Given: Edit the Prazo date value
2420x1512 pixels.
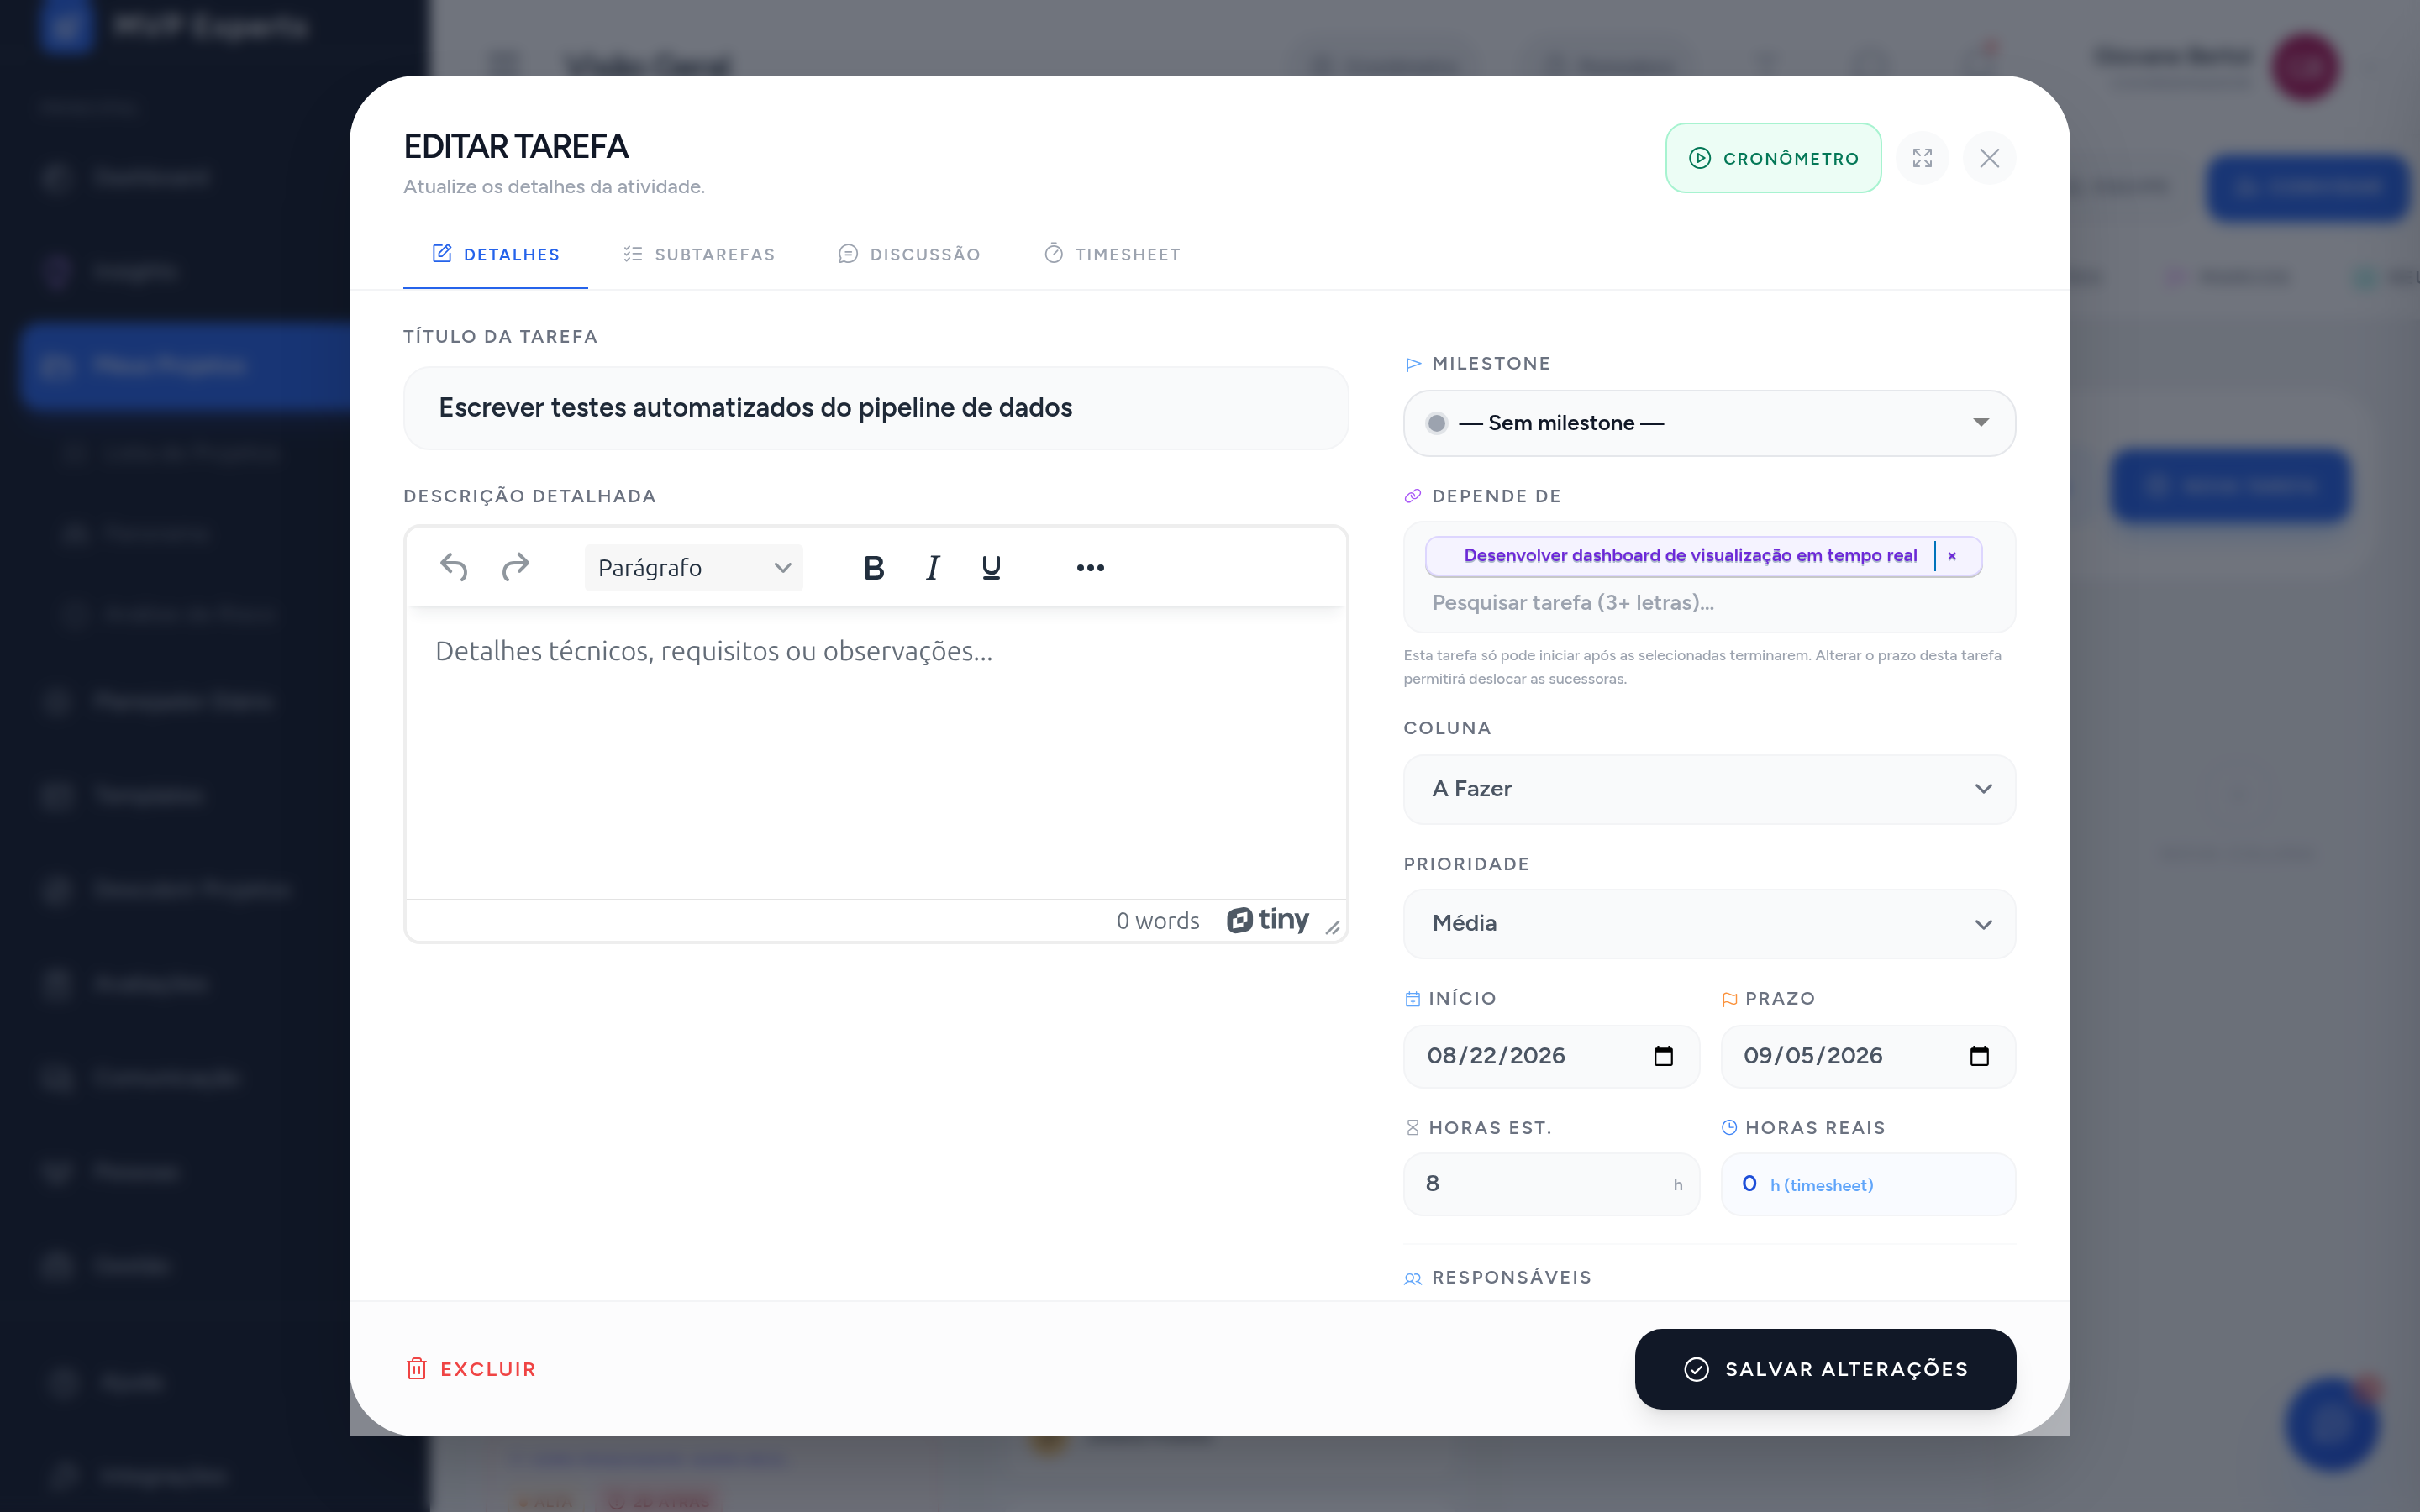Looking at the screenshot, I should pos(1813,1056).
